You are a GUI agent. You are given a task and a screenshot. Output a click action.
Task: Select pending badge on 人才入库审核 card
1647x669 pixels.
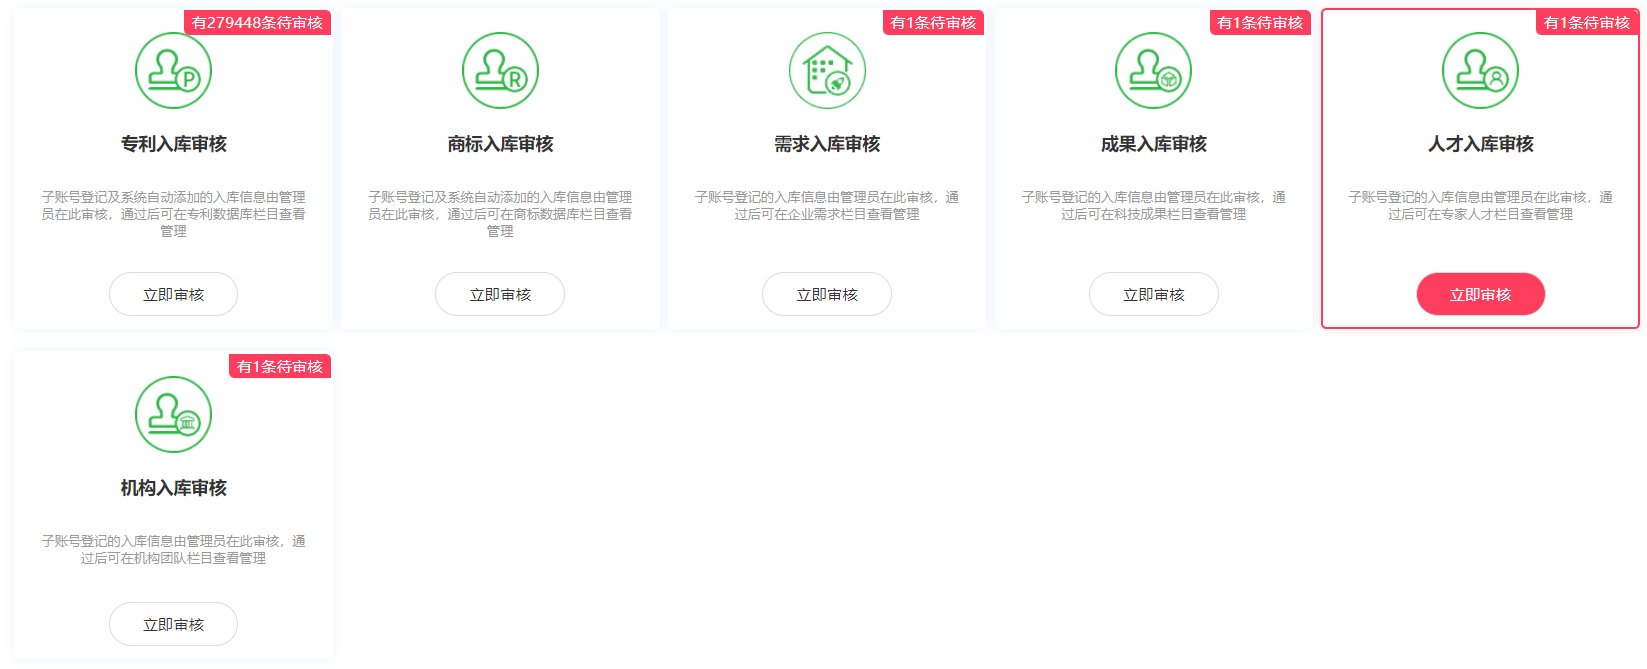pos(1586,23)
